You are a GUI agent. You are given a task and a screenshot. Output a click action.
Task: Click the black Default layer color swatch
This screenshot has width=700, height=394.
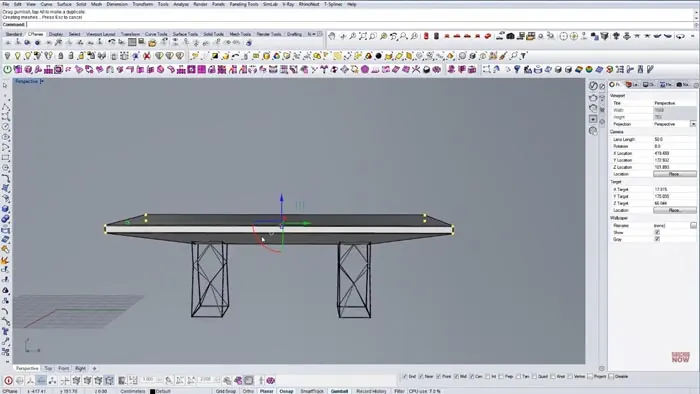click(152, 391)
